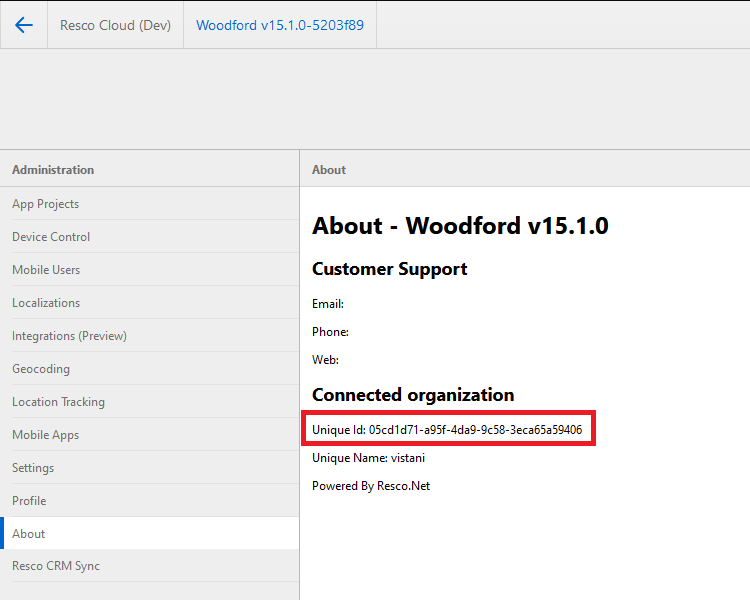Click the Administration panel header

click(53, 170)
